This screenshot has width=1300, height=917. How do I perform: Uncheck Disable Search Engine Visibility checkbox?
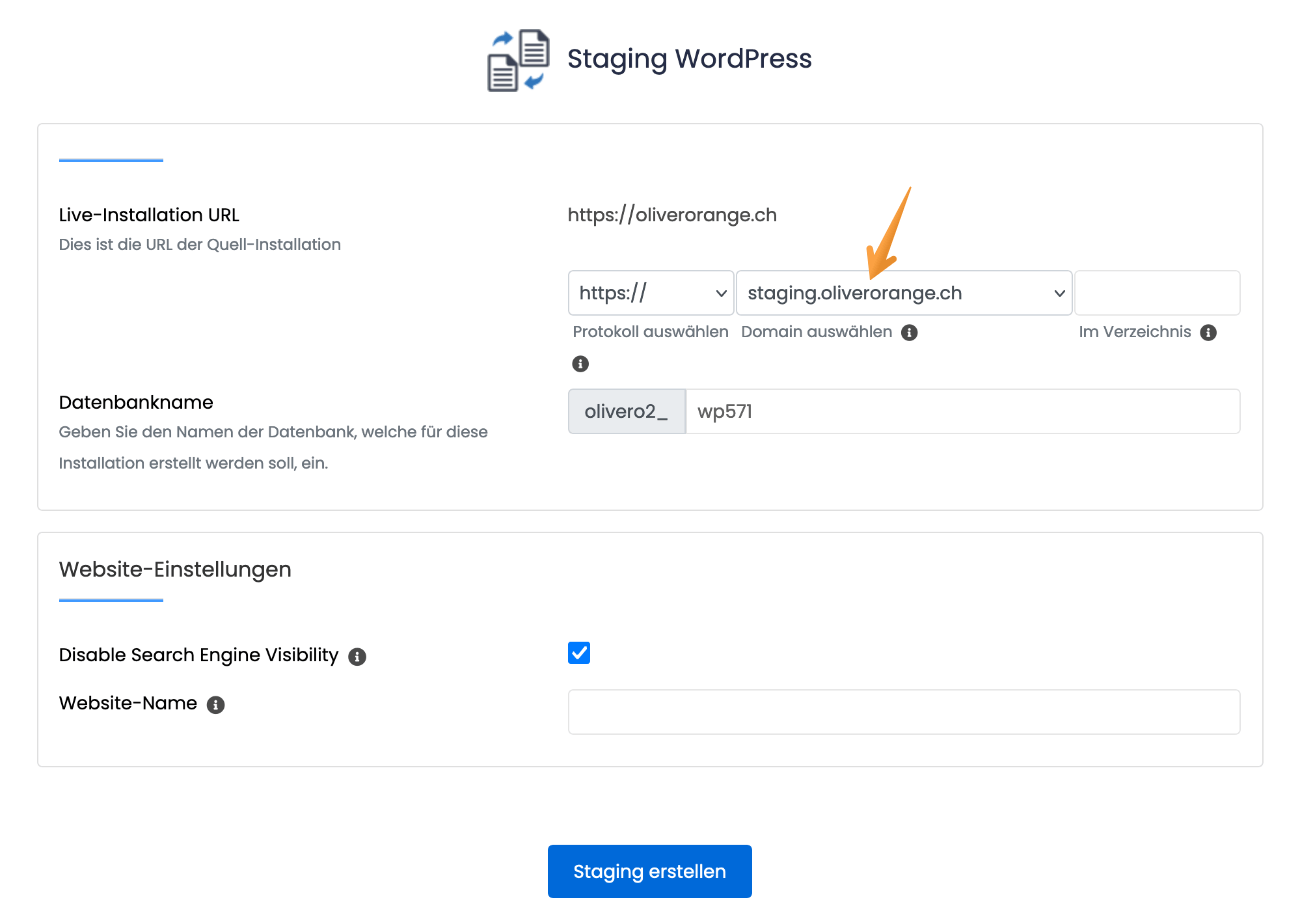click(x=579, y=653)
